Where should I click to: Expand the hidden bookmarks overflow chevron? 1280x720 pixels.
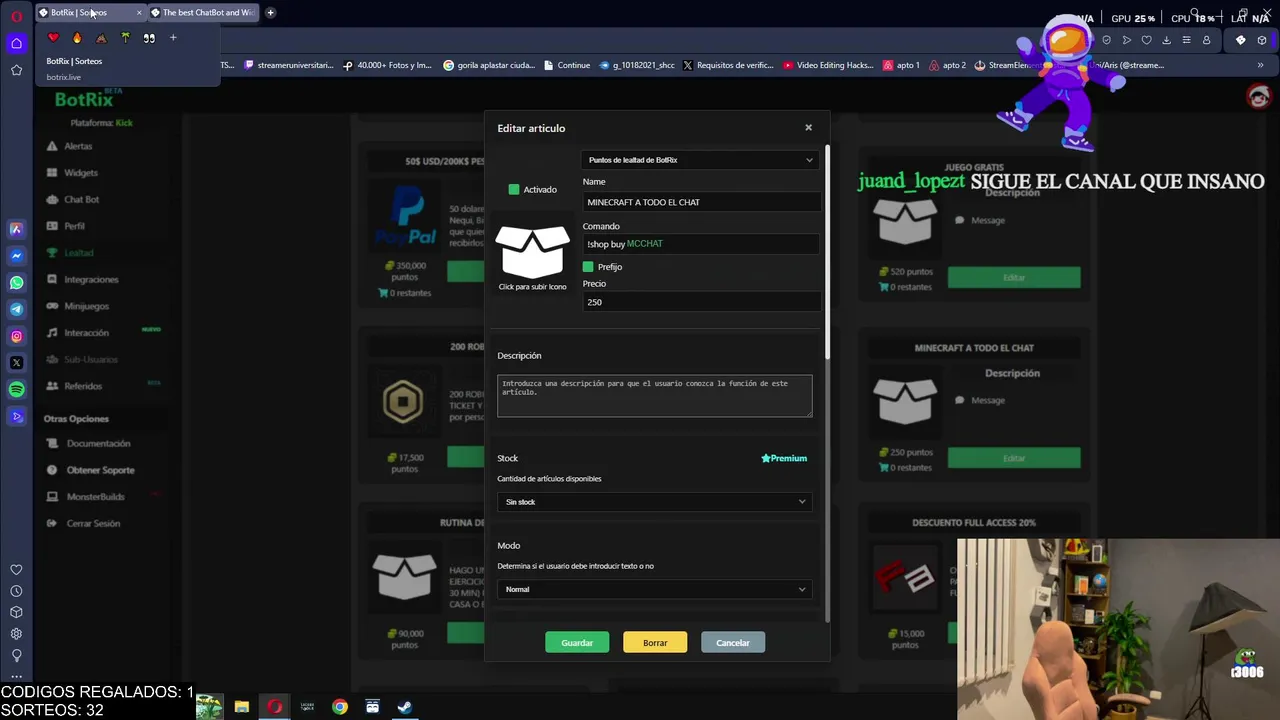coord(1260,65)
